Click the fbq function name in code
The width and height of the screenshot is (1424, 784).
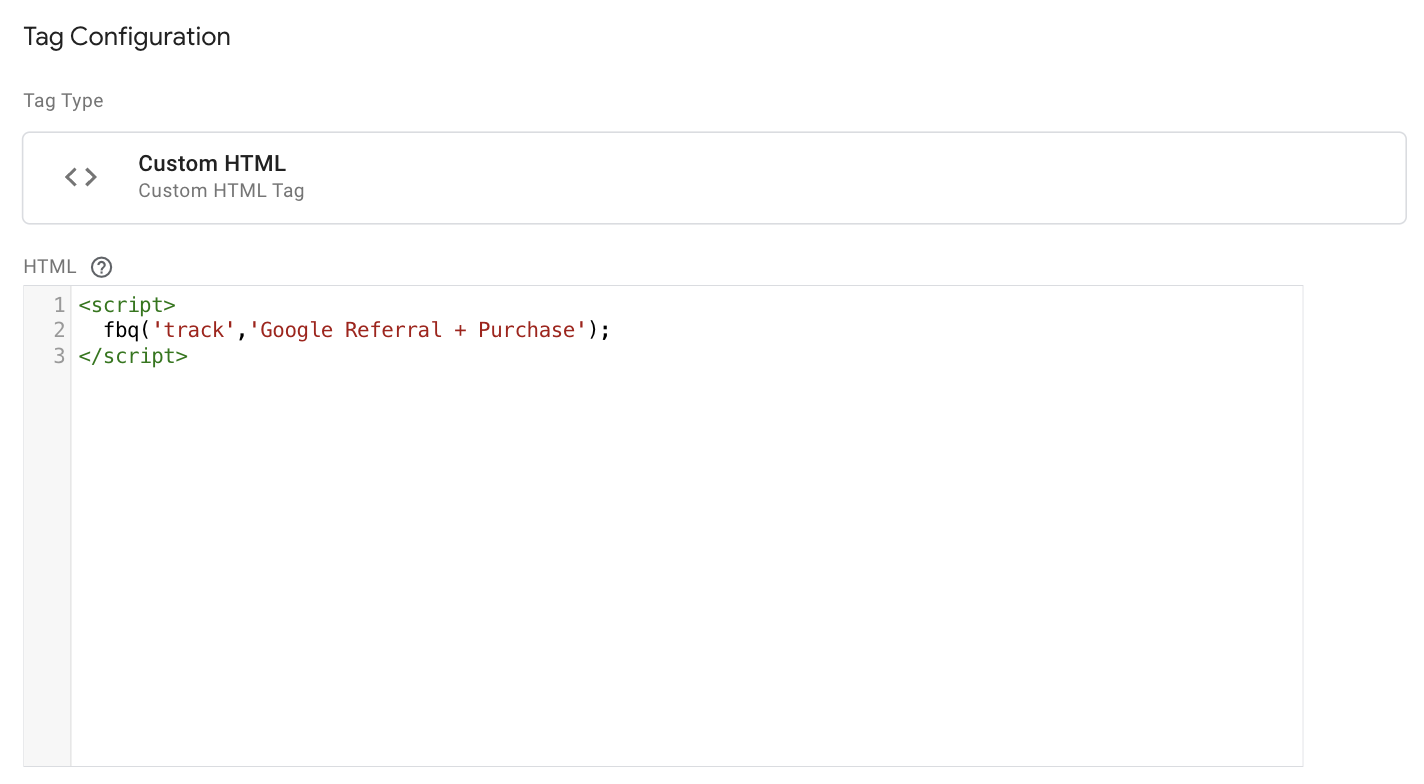tap(121, 331)
